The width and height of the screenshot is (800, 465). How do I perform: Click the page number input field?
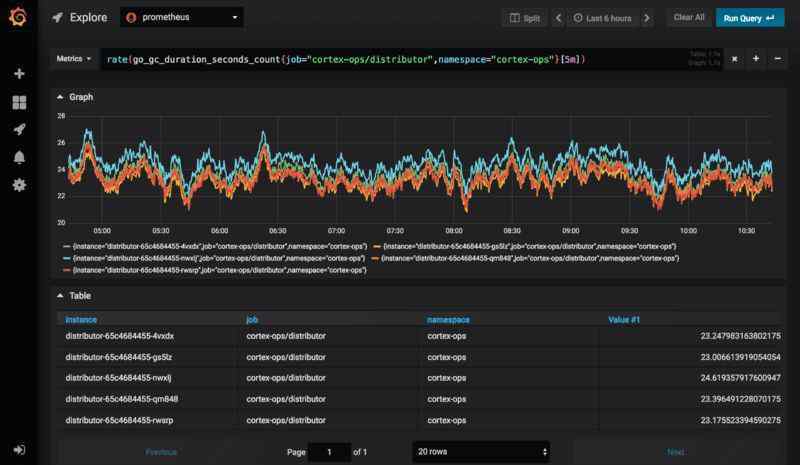point(329,451)
